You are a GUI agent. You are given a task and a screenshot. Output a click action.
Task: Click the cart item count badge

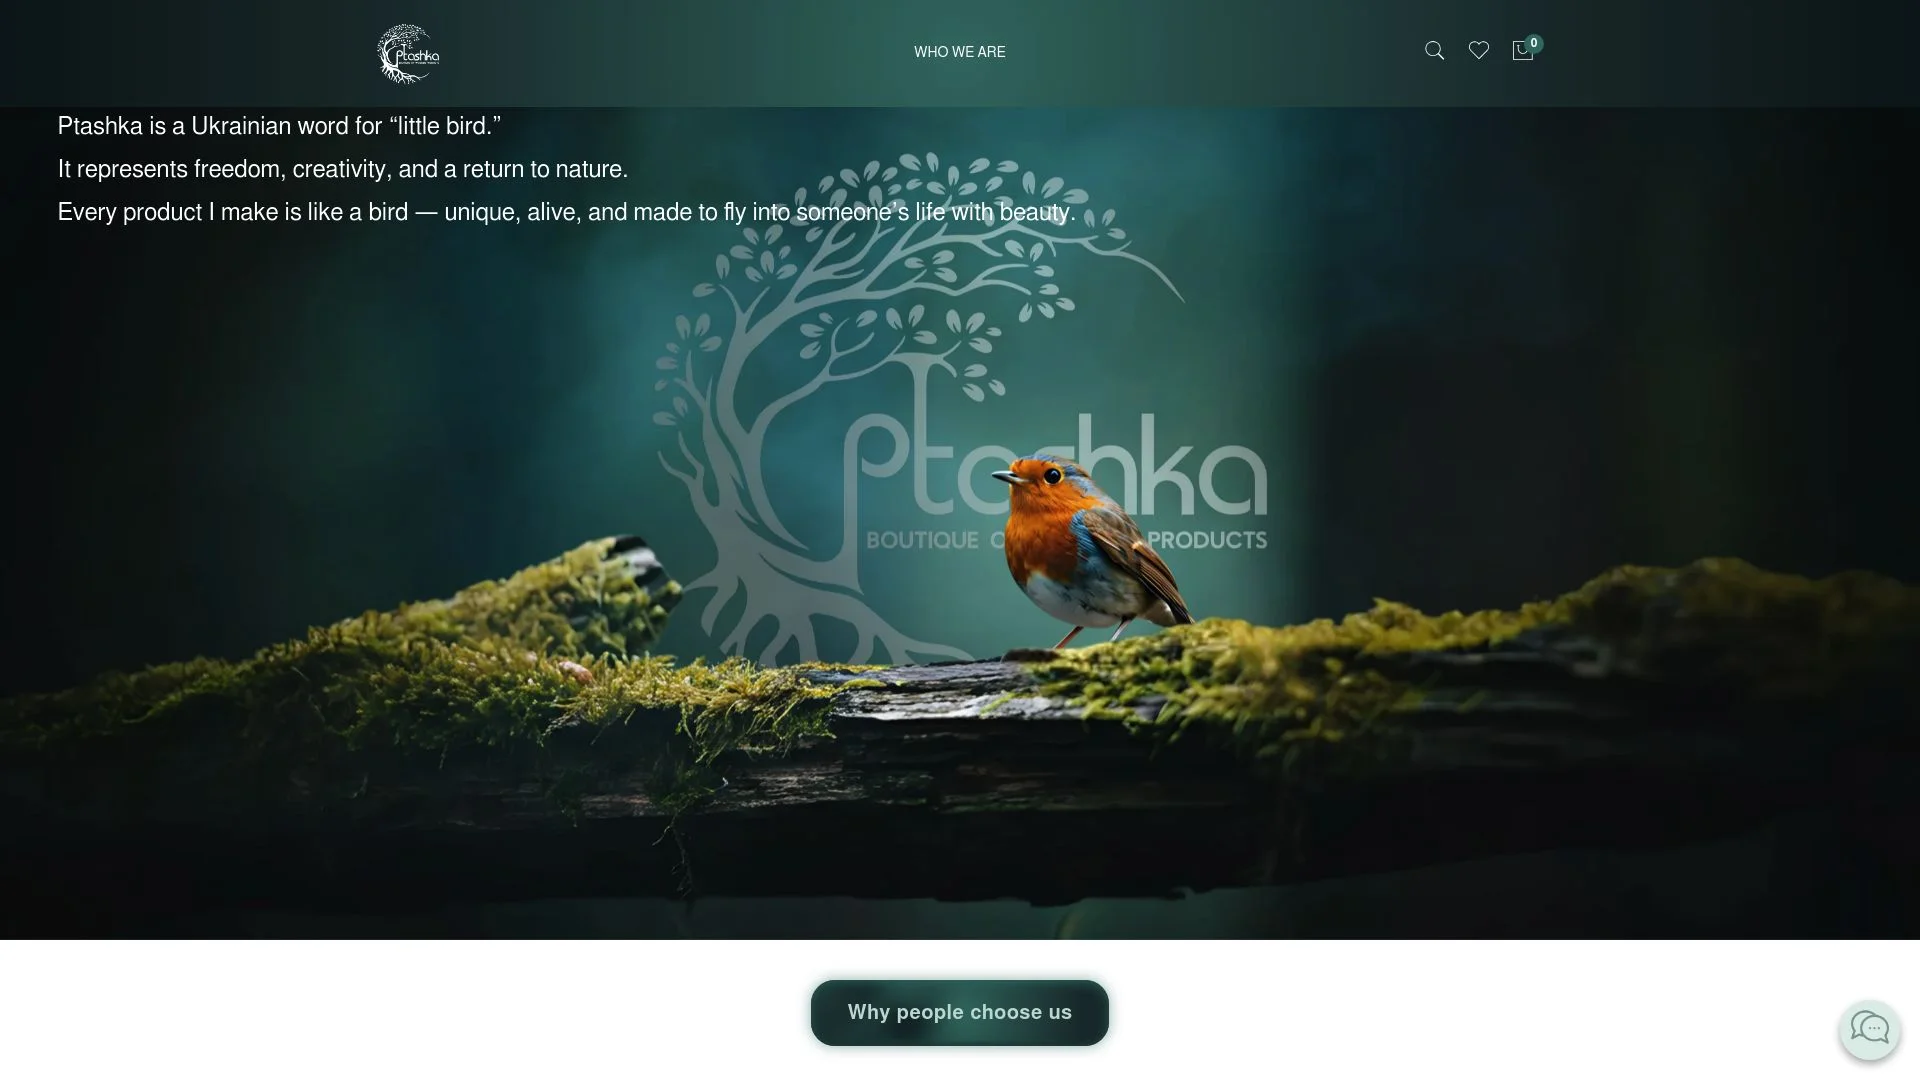(x=1534, y=44)
